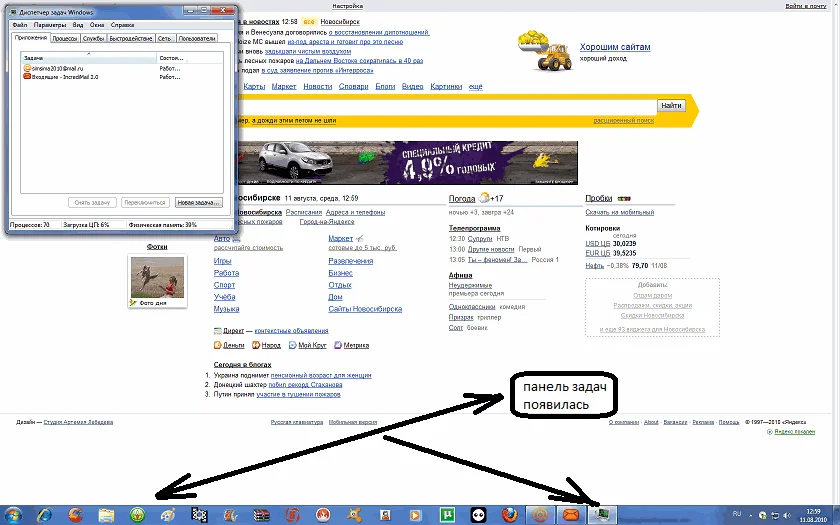Open the Нефть quote link
This screenshot has height=525, width=840.
point(595,266)
